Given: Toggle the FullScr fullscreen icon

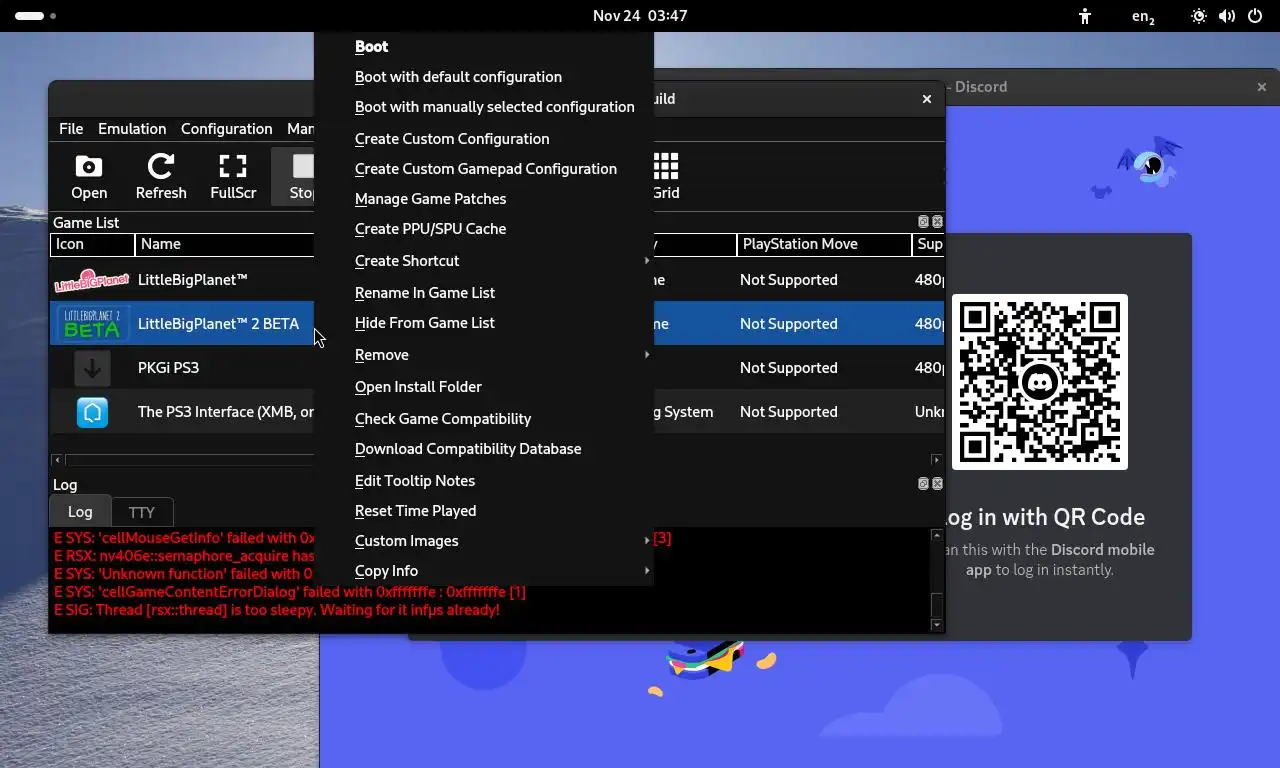Looking at the screenshot, I should (x=233, y=177).
